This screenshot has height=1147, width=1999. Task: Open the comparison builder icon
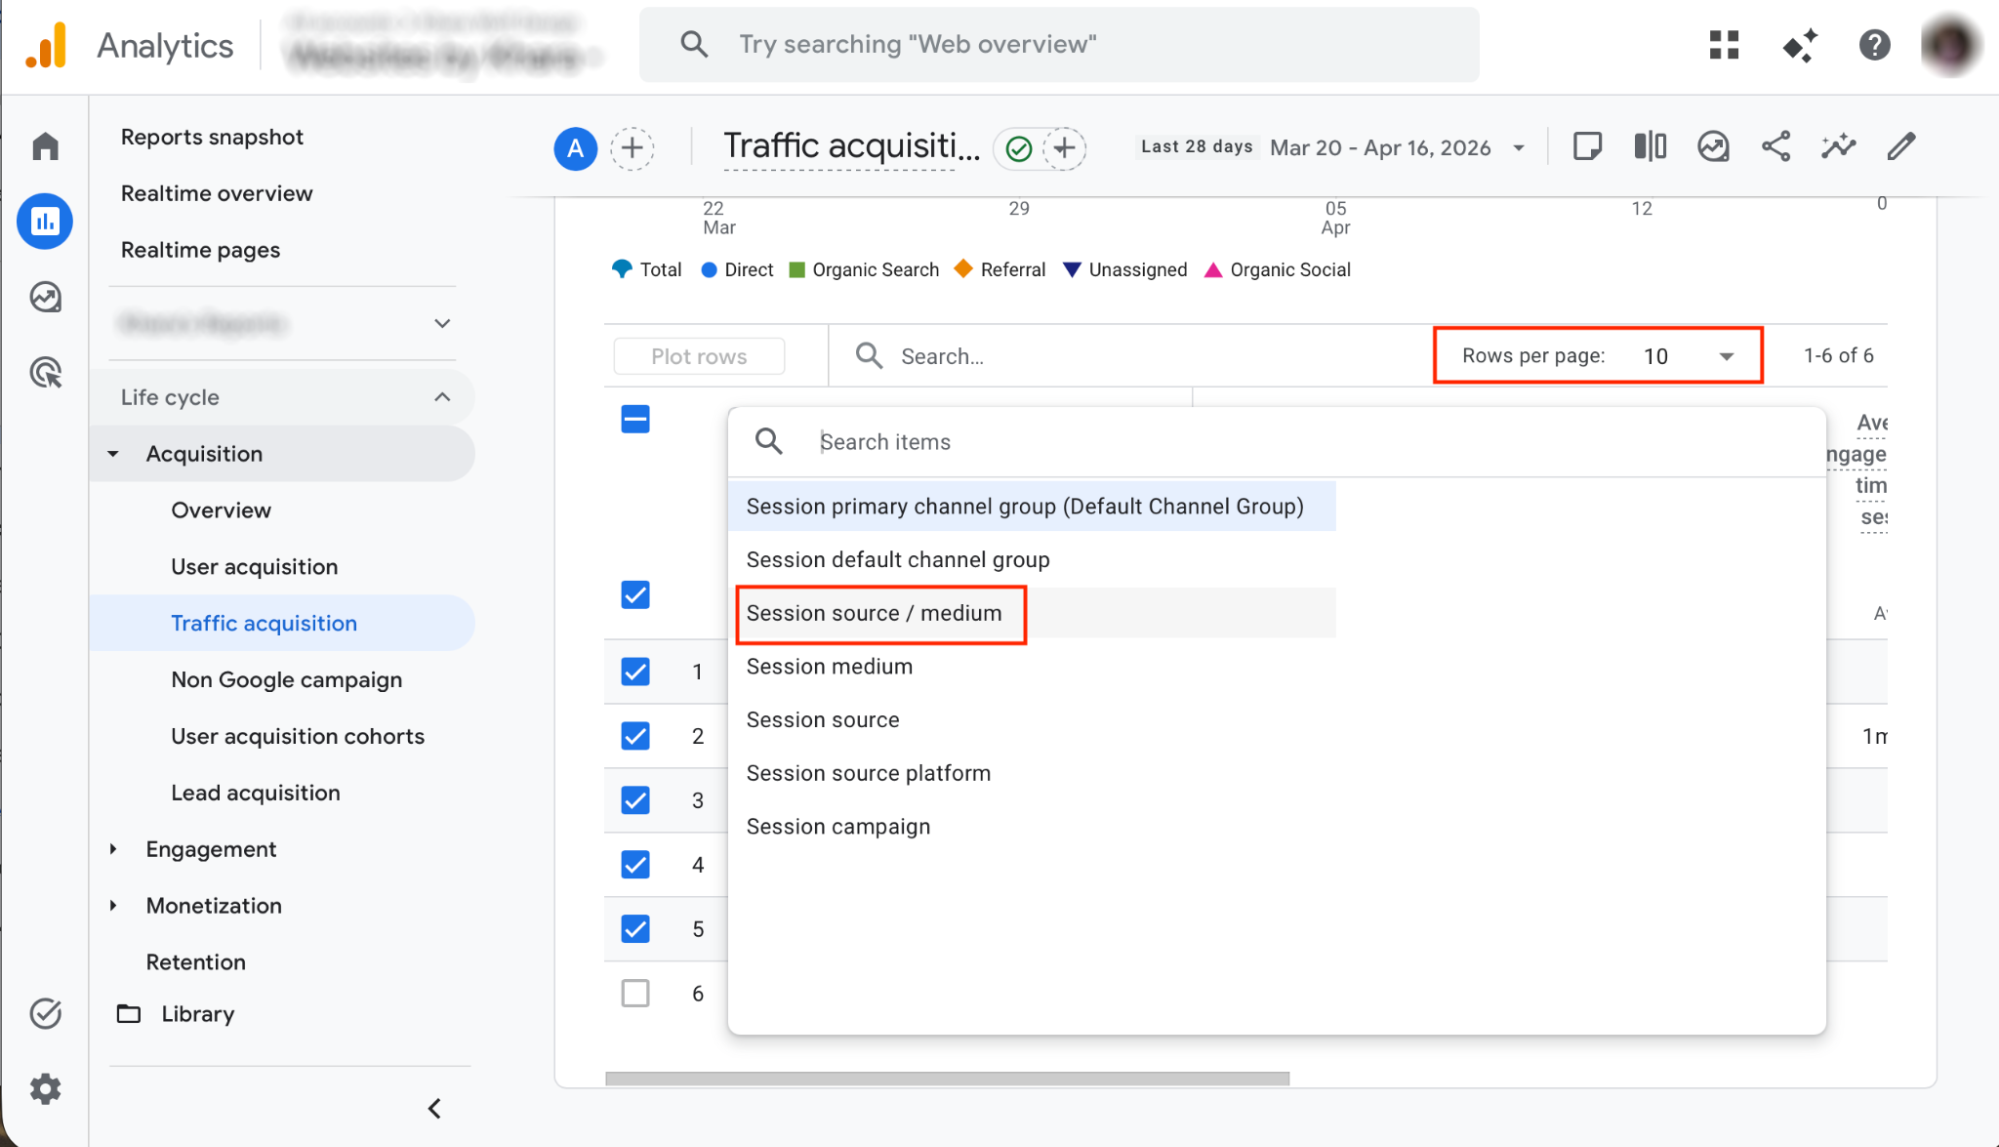pyautogui.click(x=1649, y=146)
